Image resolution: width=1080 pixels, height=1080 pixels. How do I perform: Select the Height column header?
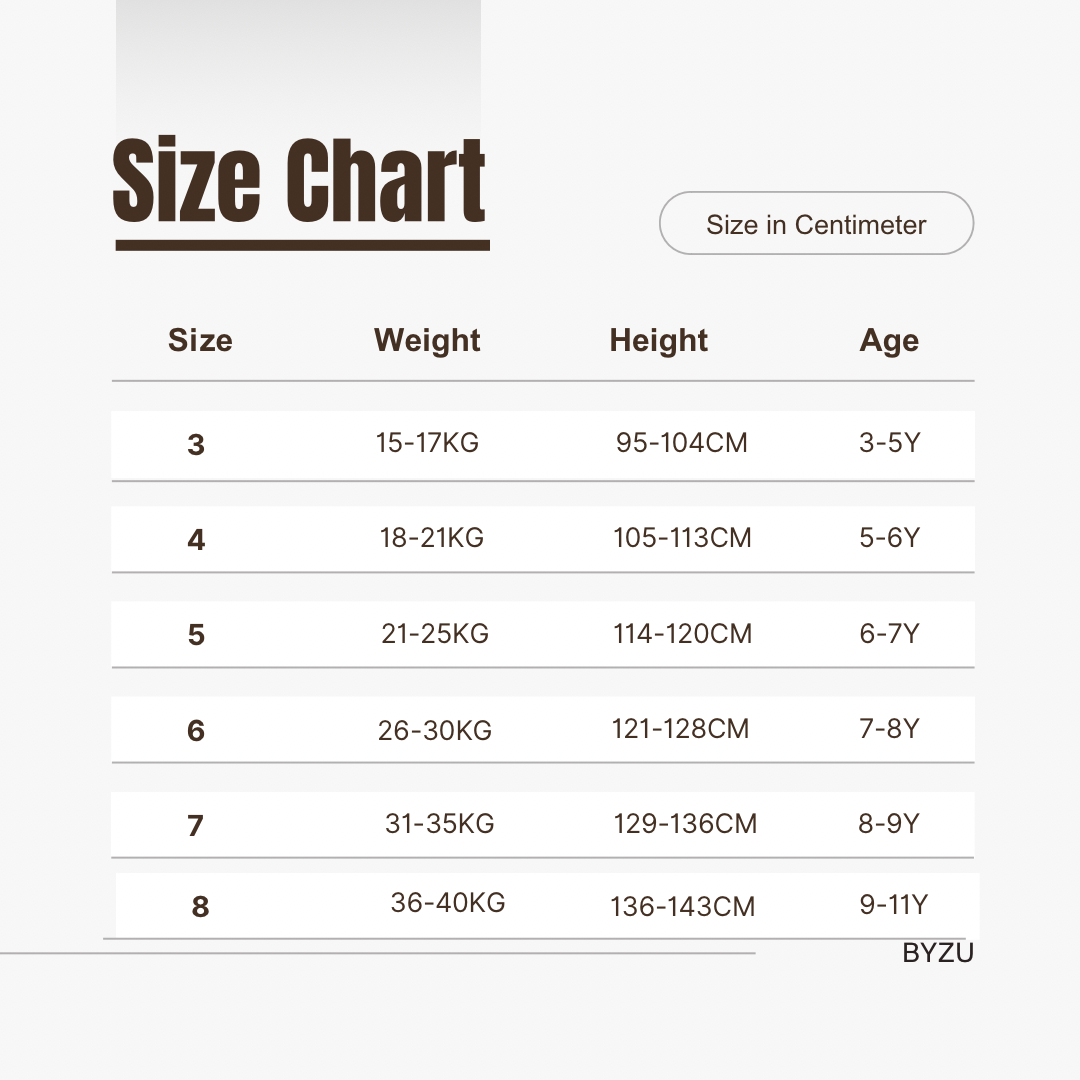click(658, 340)
